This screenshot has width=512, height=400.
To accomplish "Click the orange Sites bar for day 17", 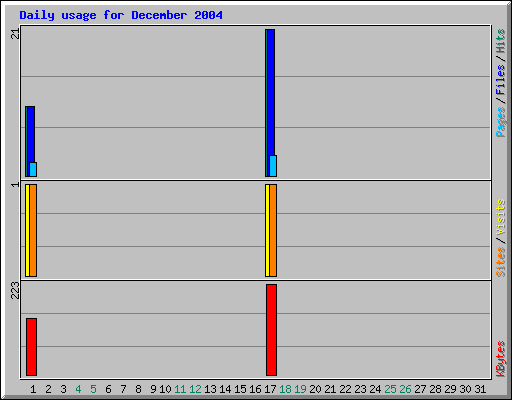I will [x=273, y=230].
